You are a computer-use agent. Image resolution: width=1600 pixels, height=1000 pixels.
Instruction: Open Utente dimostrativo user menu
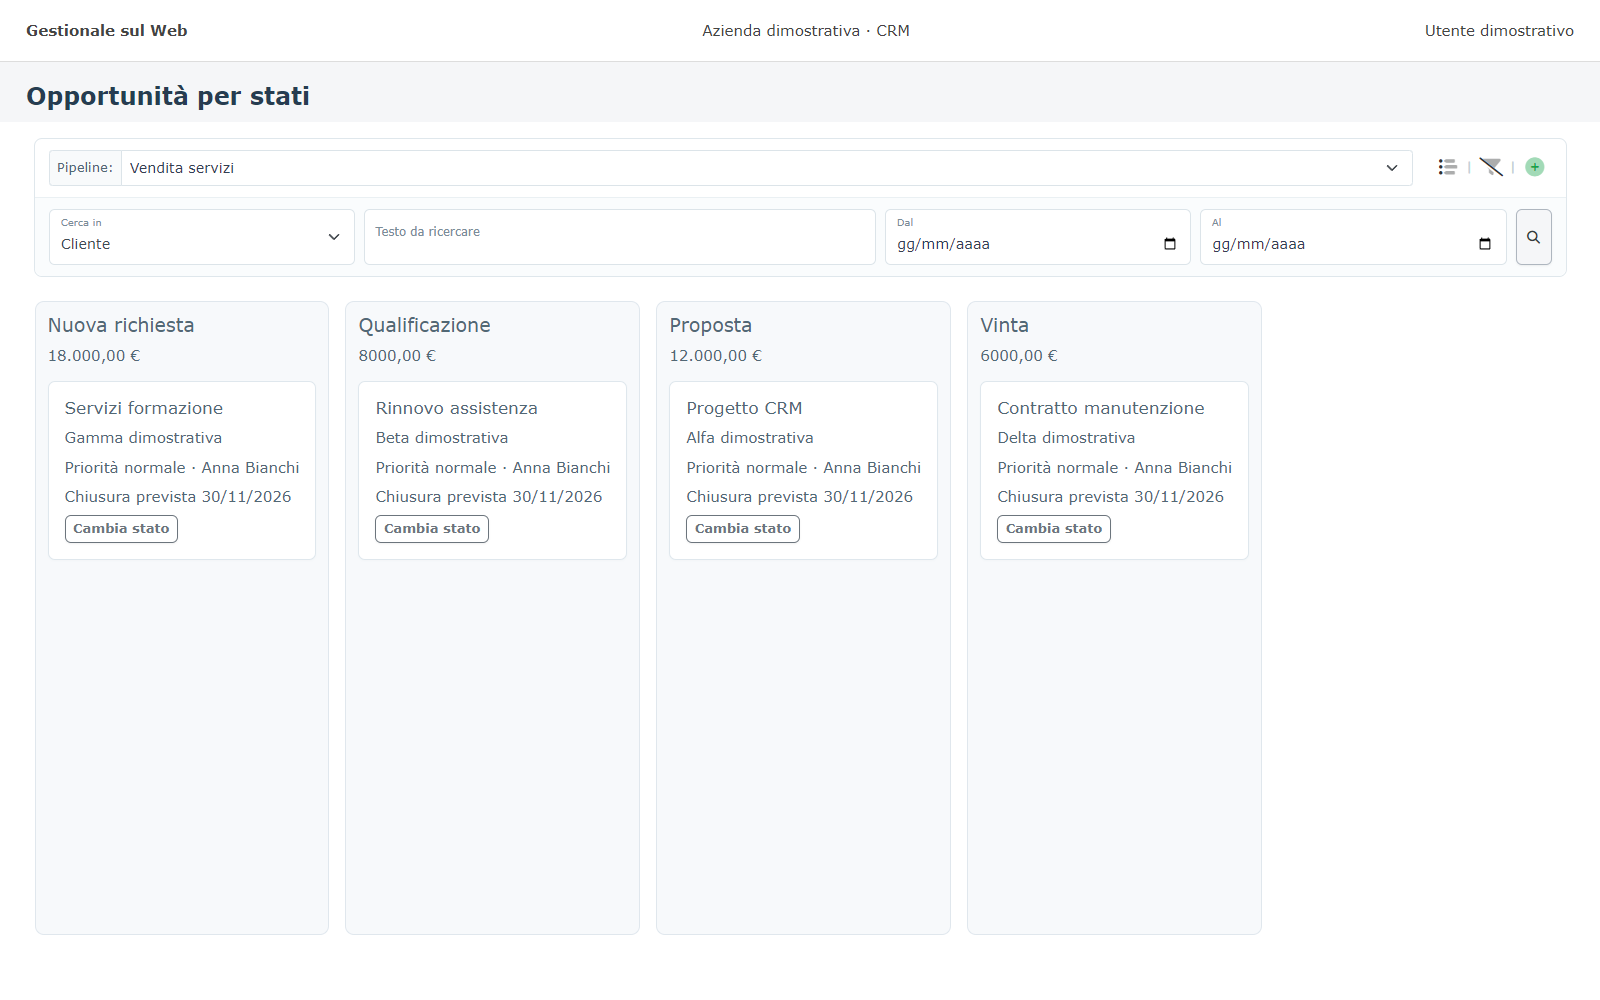coord(1499,31)
